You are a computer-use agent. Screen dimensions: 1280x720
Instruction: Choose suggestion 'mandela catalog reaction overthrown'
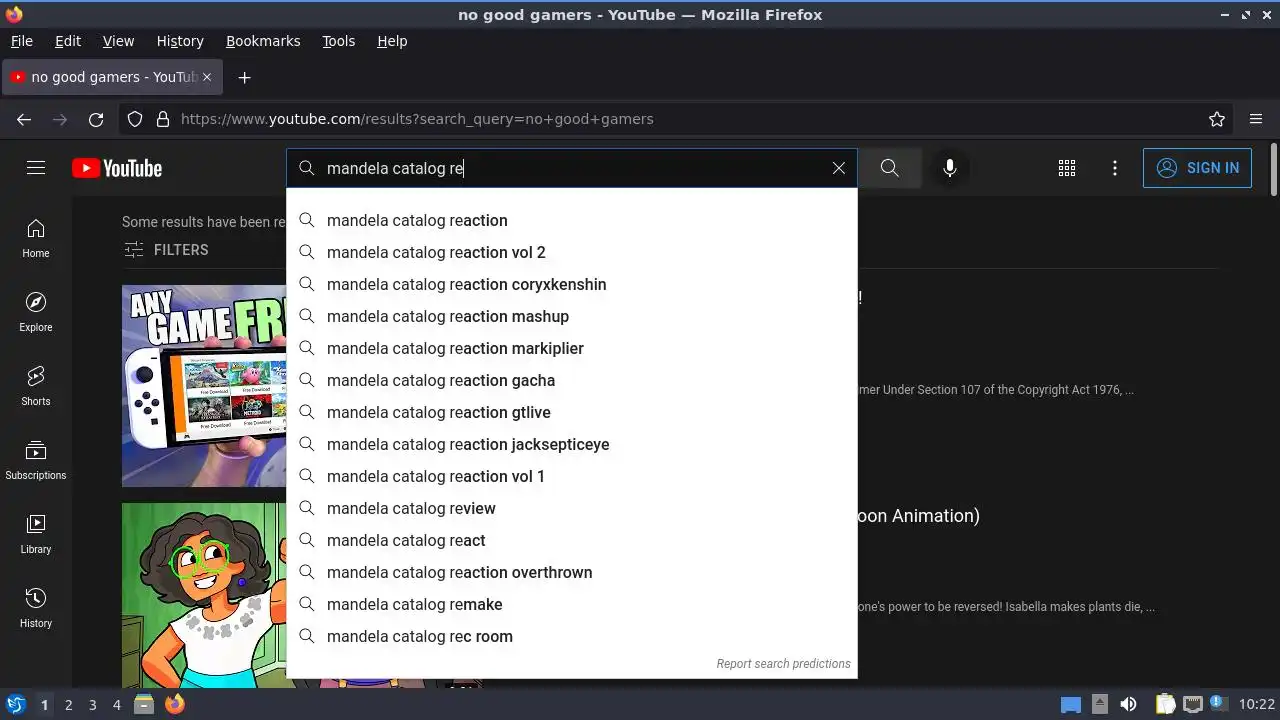coord(572,572)
